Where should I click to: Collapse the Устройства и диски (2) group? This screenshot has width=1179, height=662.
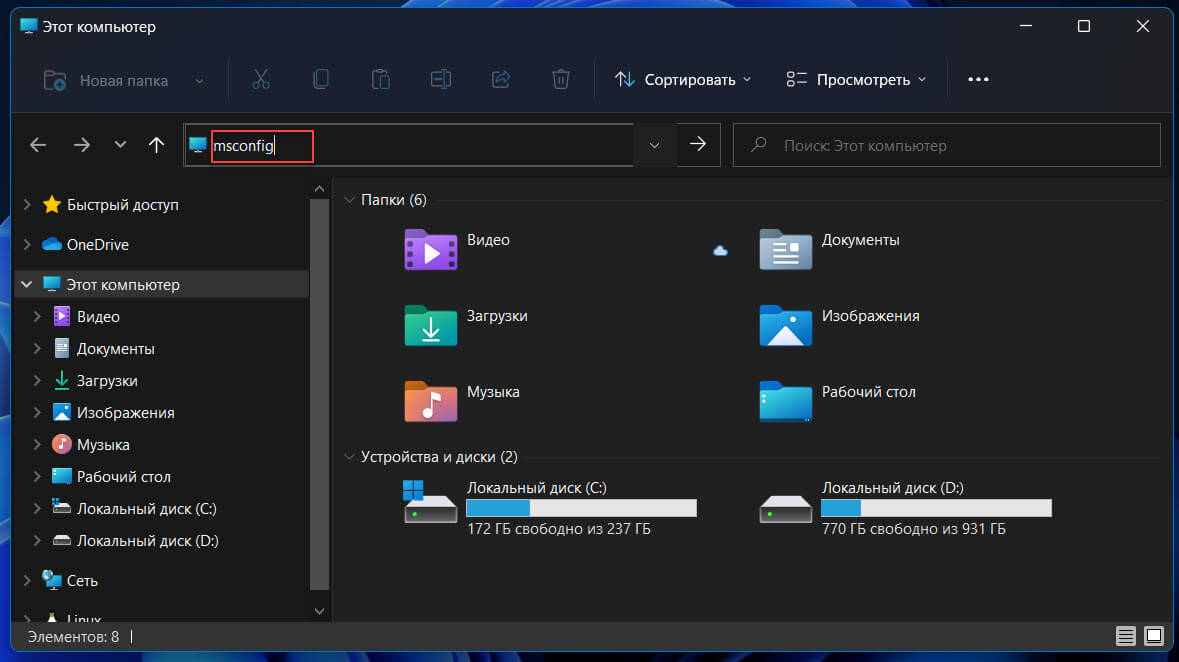(349, 457)
